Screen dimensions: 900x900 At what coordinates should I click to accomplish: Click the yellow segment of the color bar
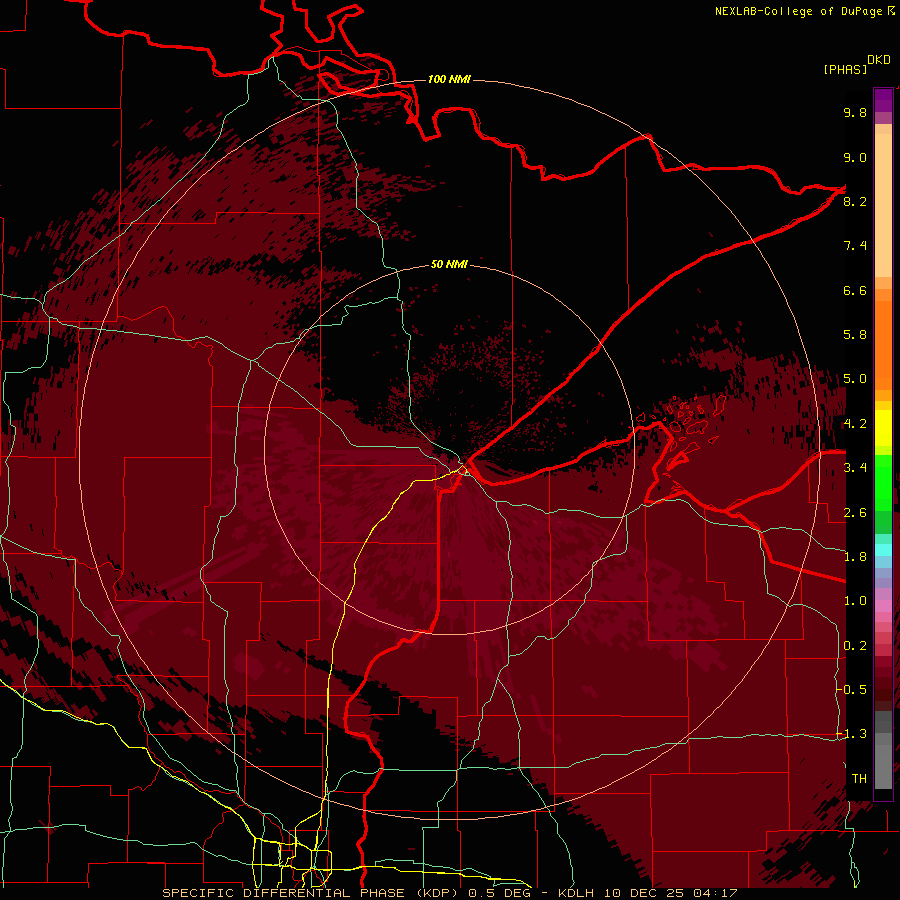883,428
